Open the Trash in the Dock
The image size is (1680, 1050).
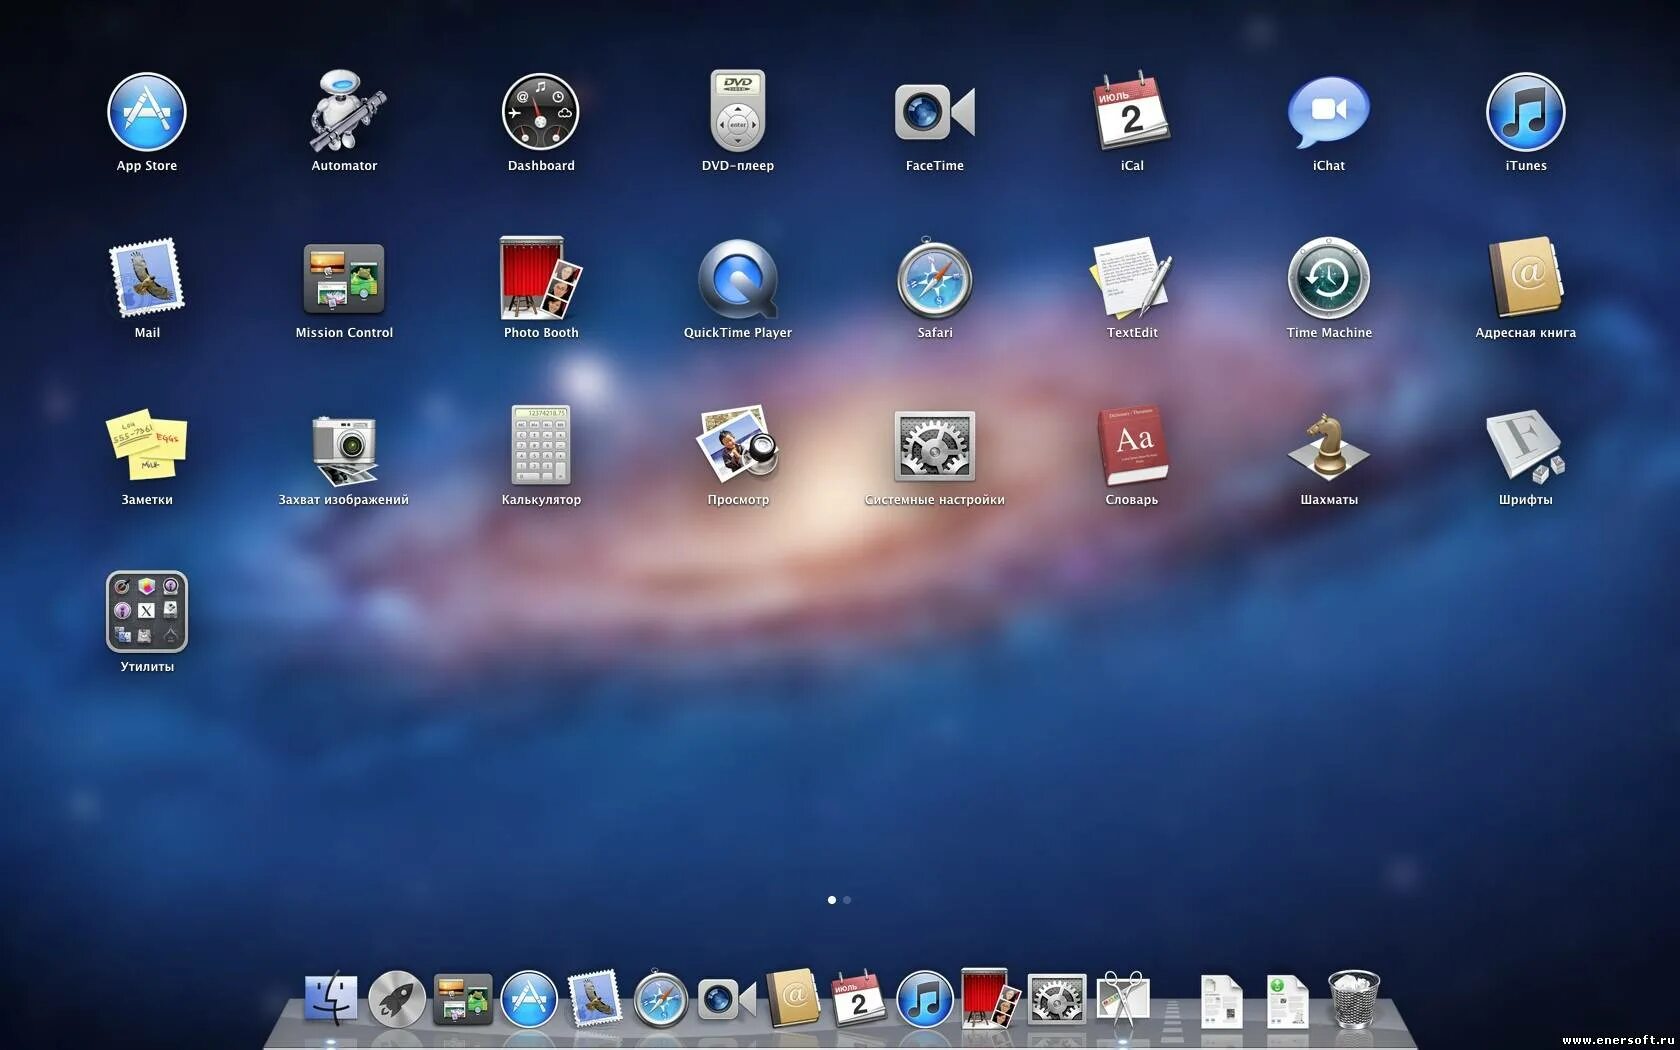pyautogui.click(x=1354, y=998)
